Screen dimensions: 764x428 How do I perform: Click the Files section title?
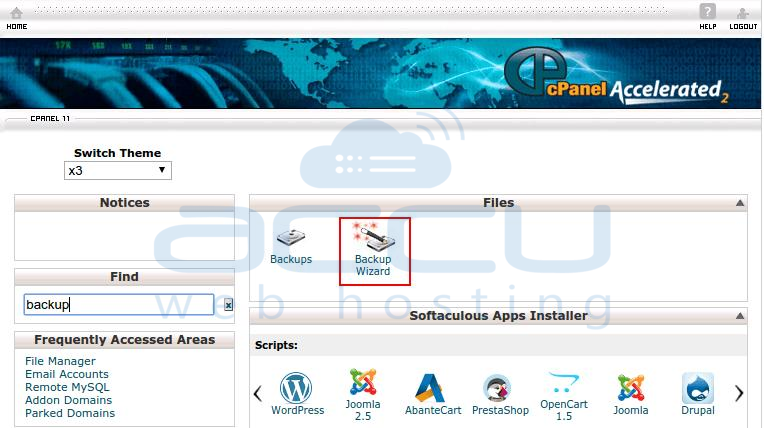click(498, 203)
